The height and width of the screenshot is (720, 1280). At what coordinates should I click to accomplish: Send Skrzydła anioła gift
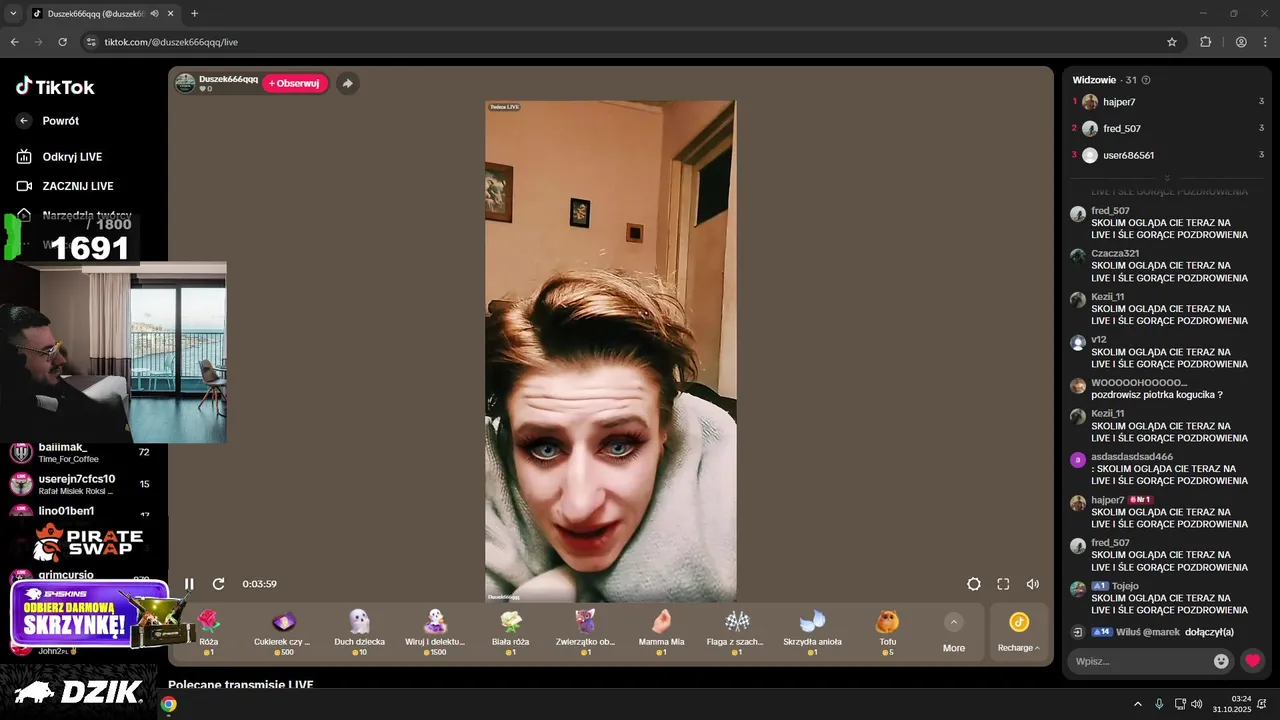(x=812, y=632)
